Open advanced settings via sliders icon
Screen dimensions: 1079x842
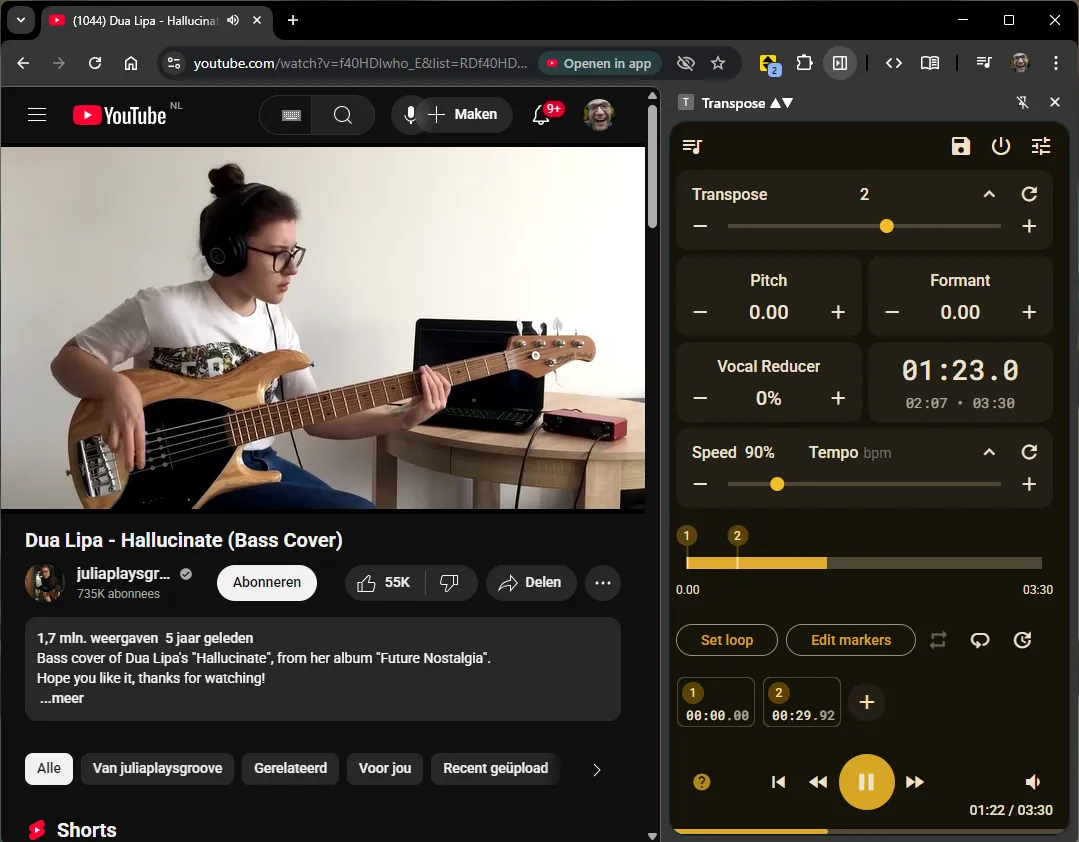1041,146
